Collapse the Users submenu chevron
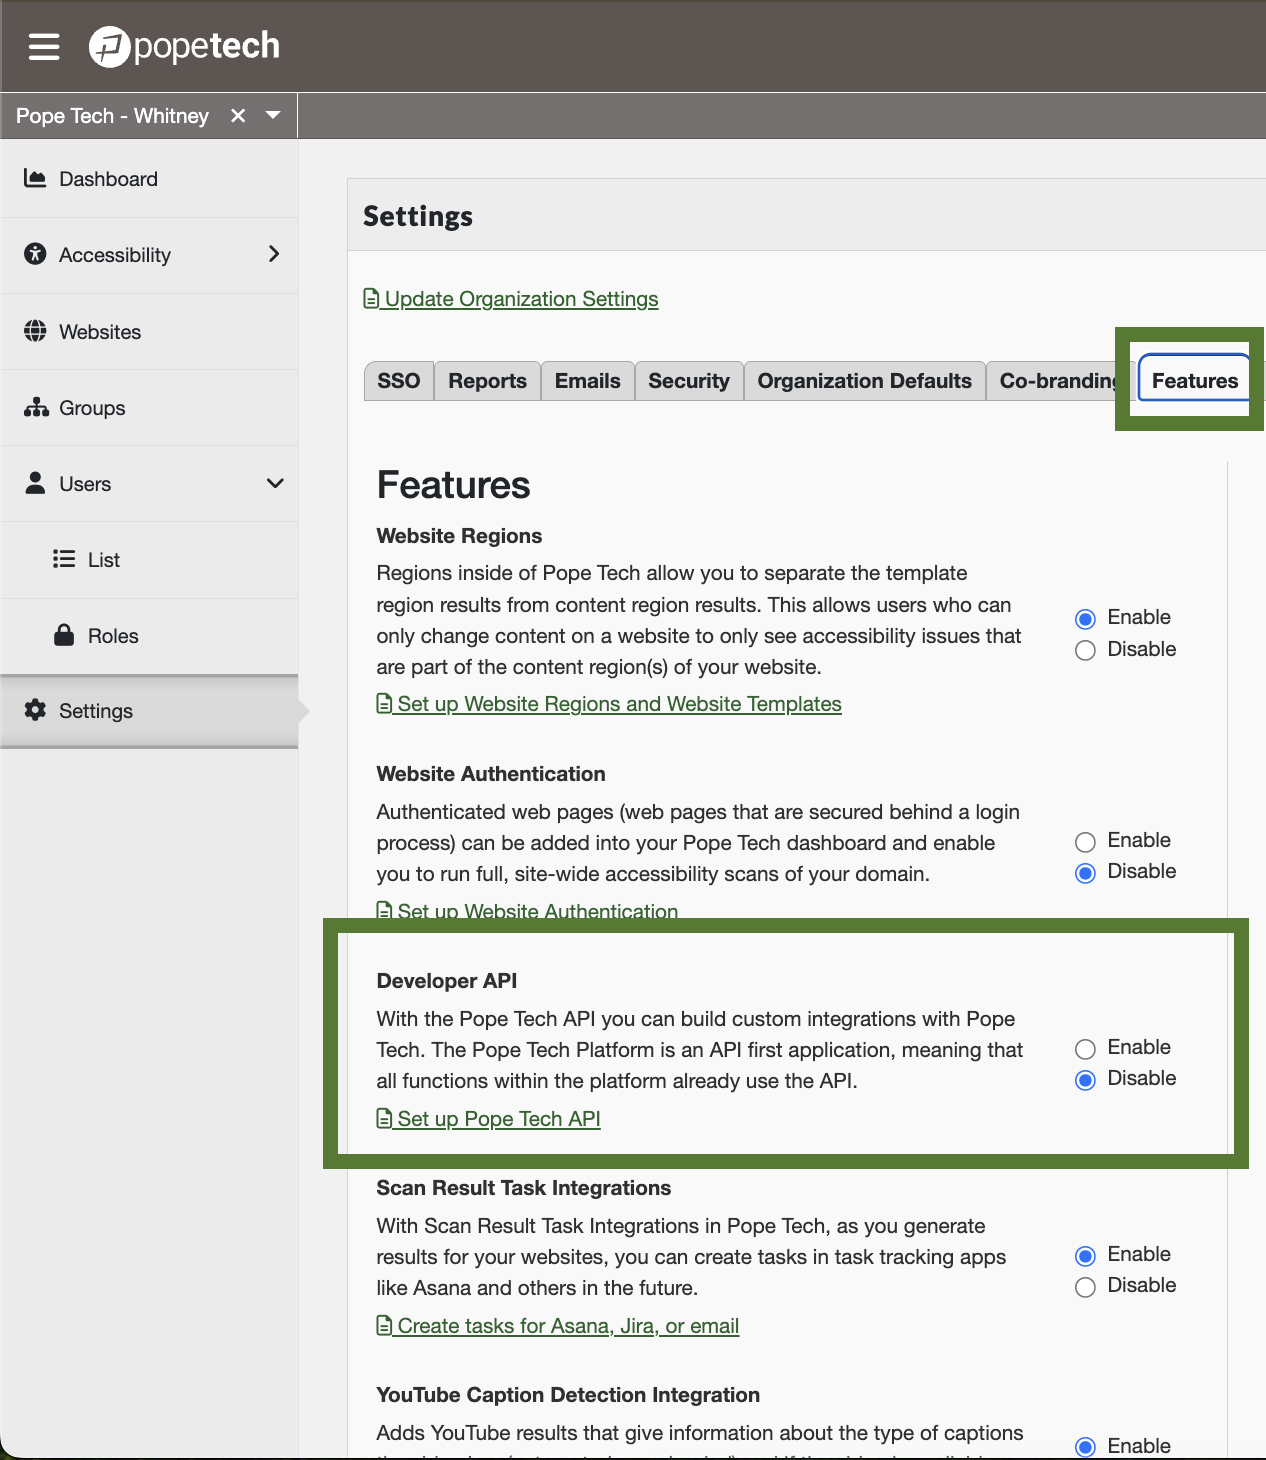Screen dimensions: 1266x1460 coord(275,484)
